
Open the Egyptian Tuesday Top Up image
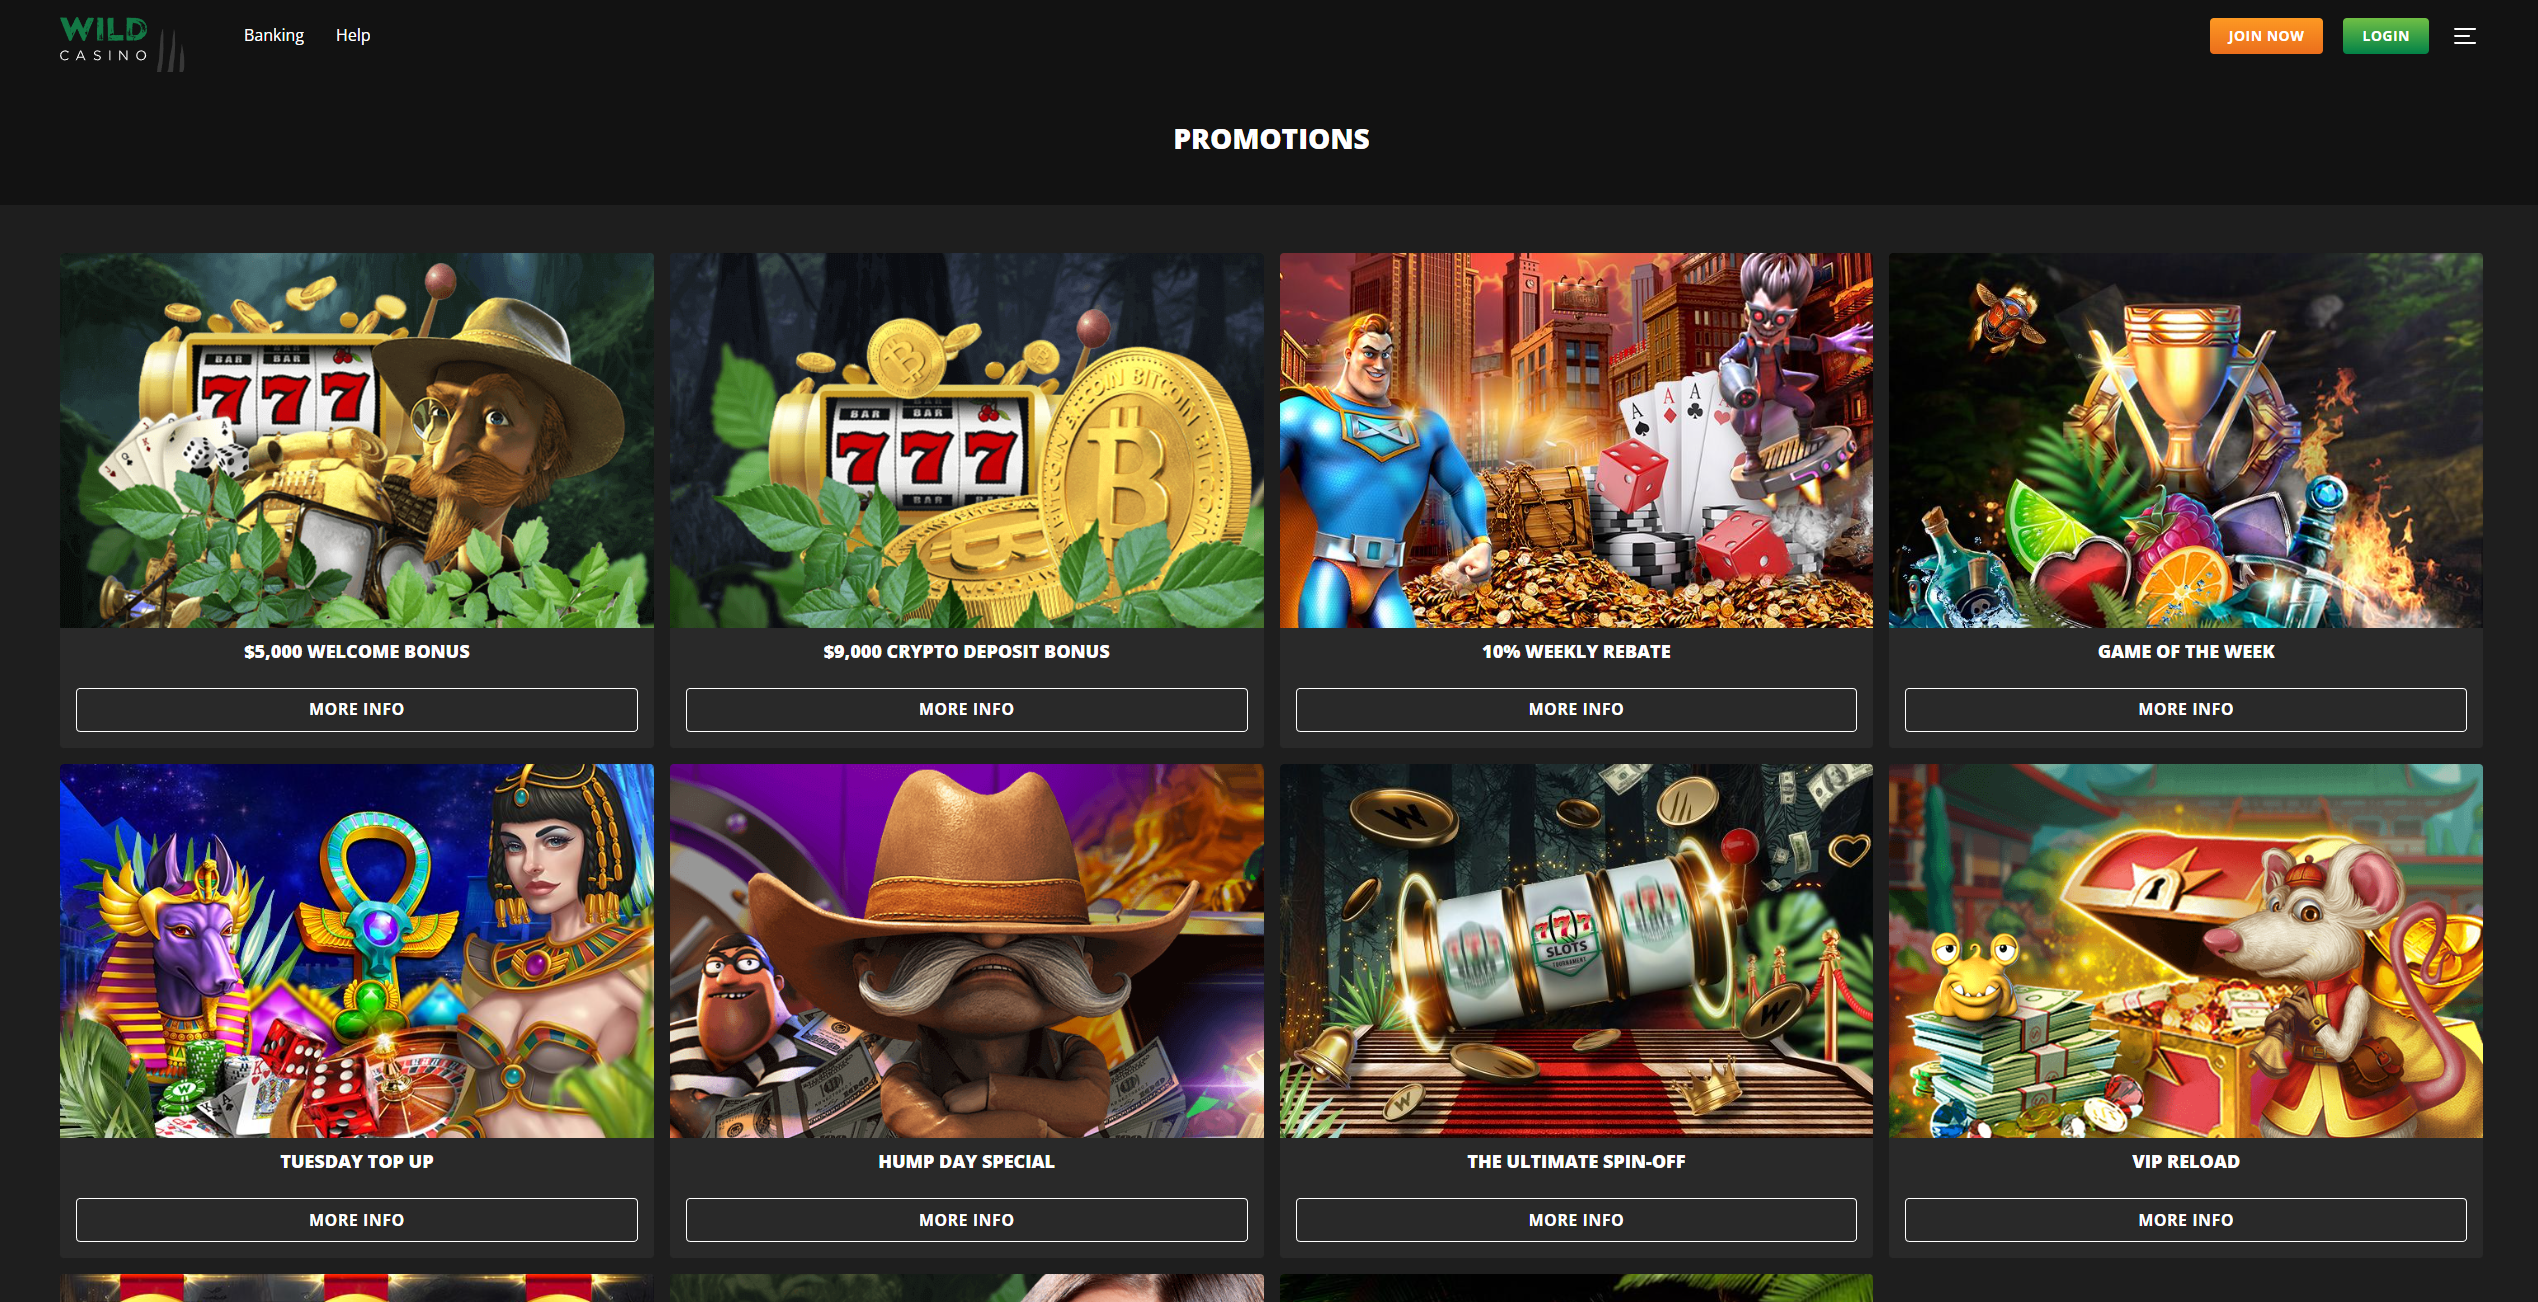point(357,951)
